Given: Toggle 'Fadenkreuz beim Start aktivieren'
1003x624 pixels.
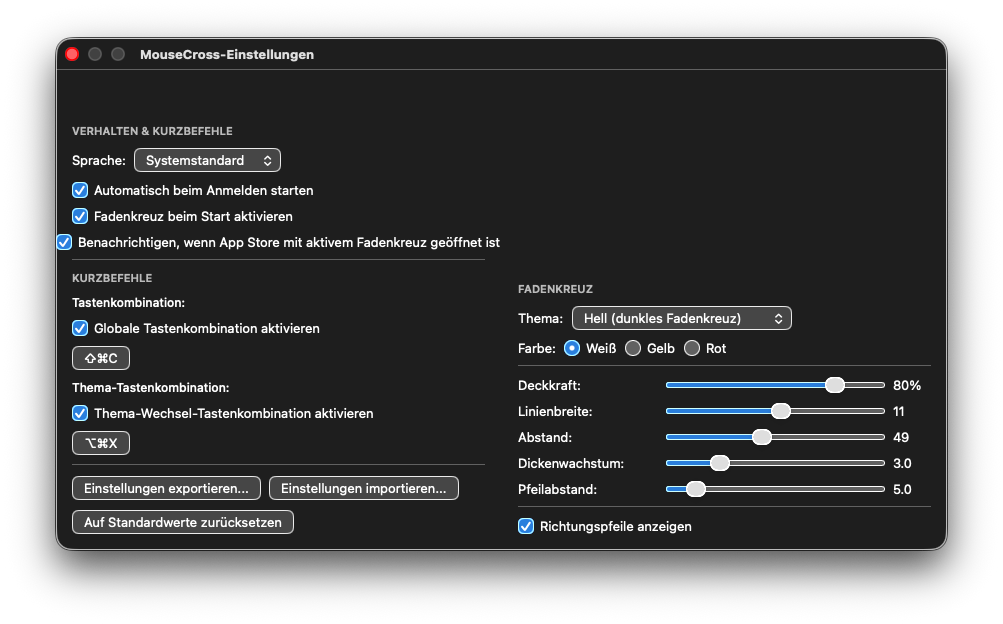Looking at the screenshot, I should pyautogui.click(x=79, y=216).
